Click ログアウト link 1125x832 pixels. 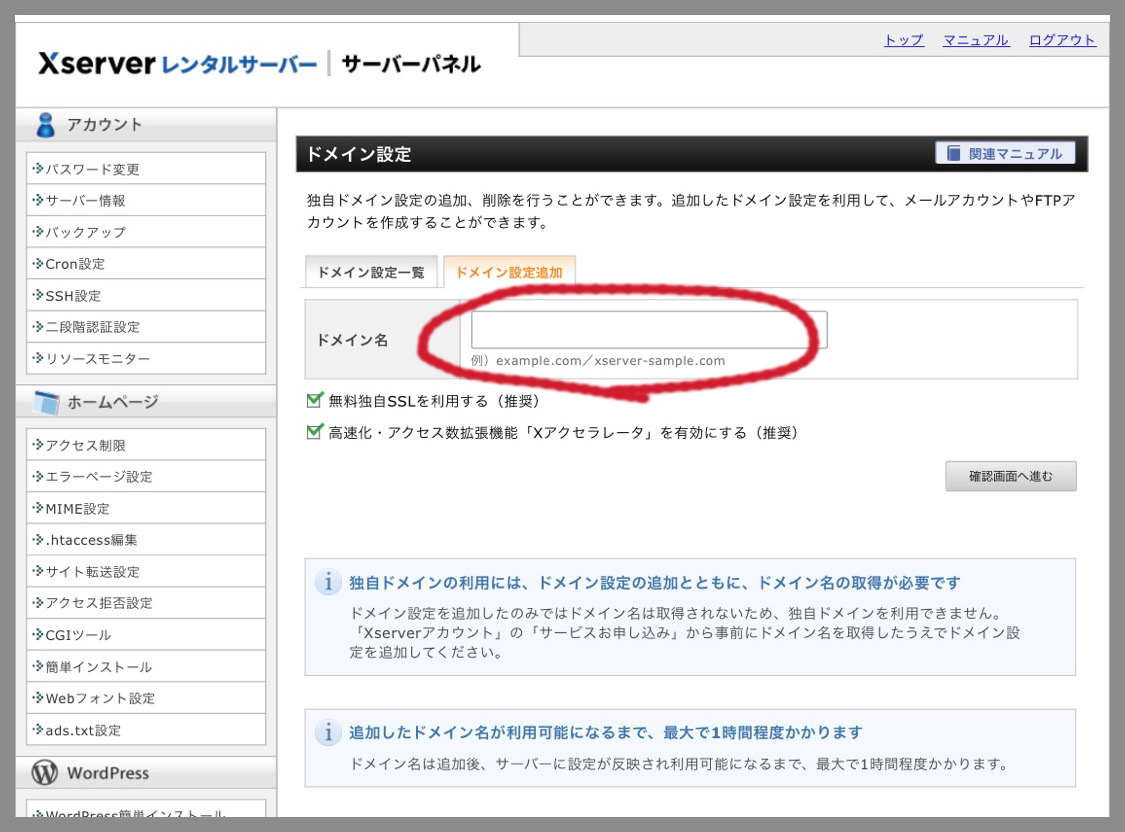pyautogui.click(x=1062, y=40)
